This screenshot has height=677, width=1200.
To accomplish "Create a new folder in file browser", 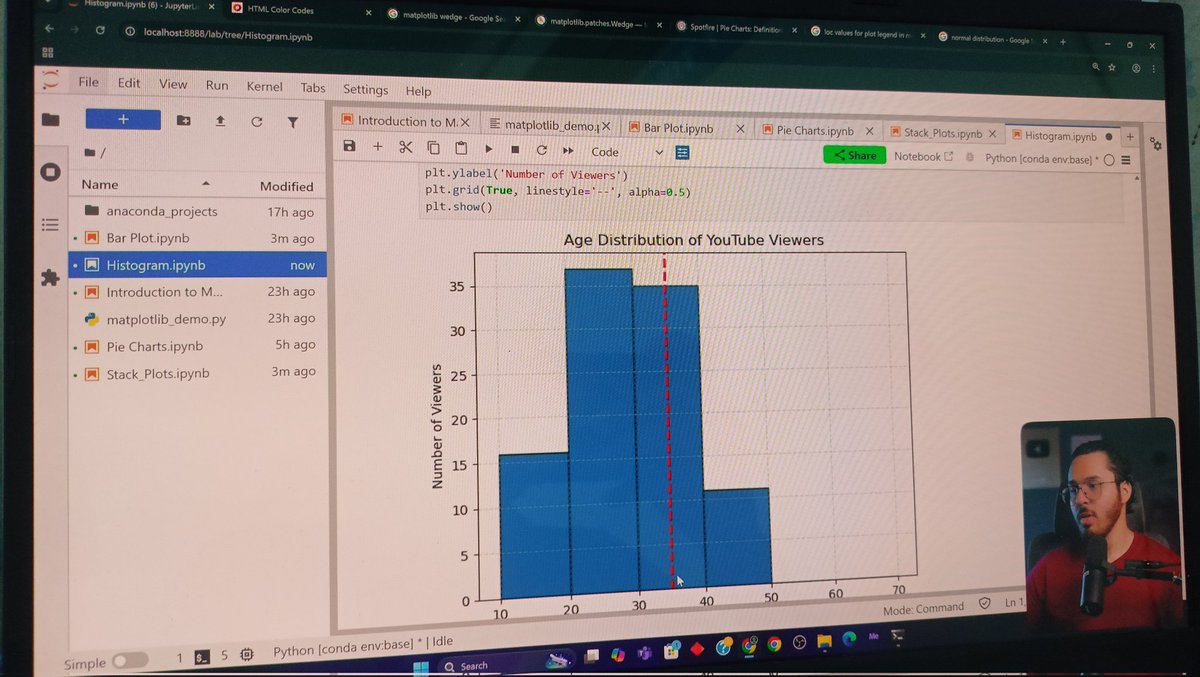I will [184, 120].
